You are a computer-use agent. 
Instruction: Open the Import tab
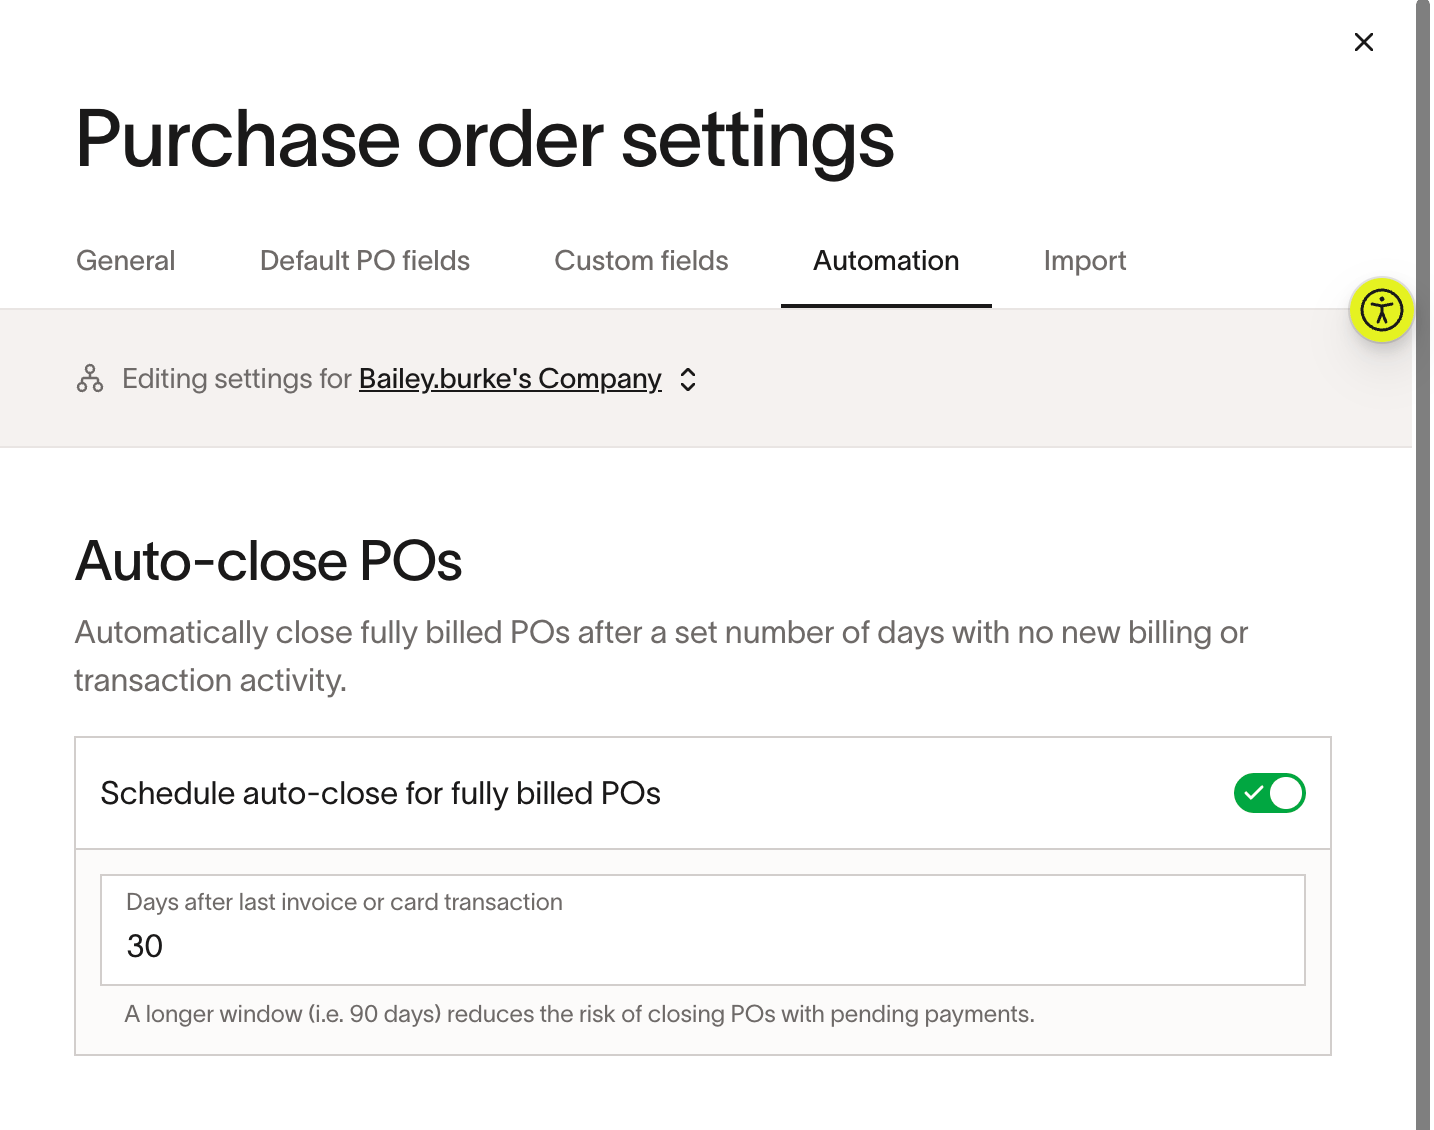[x=1085, y=261]
